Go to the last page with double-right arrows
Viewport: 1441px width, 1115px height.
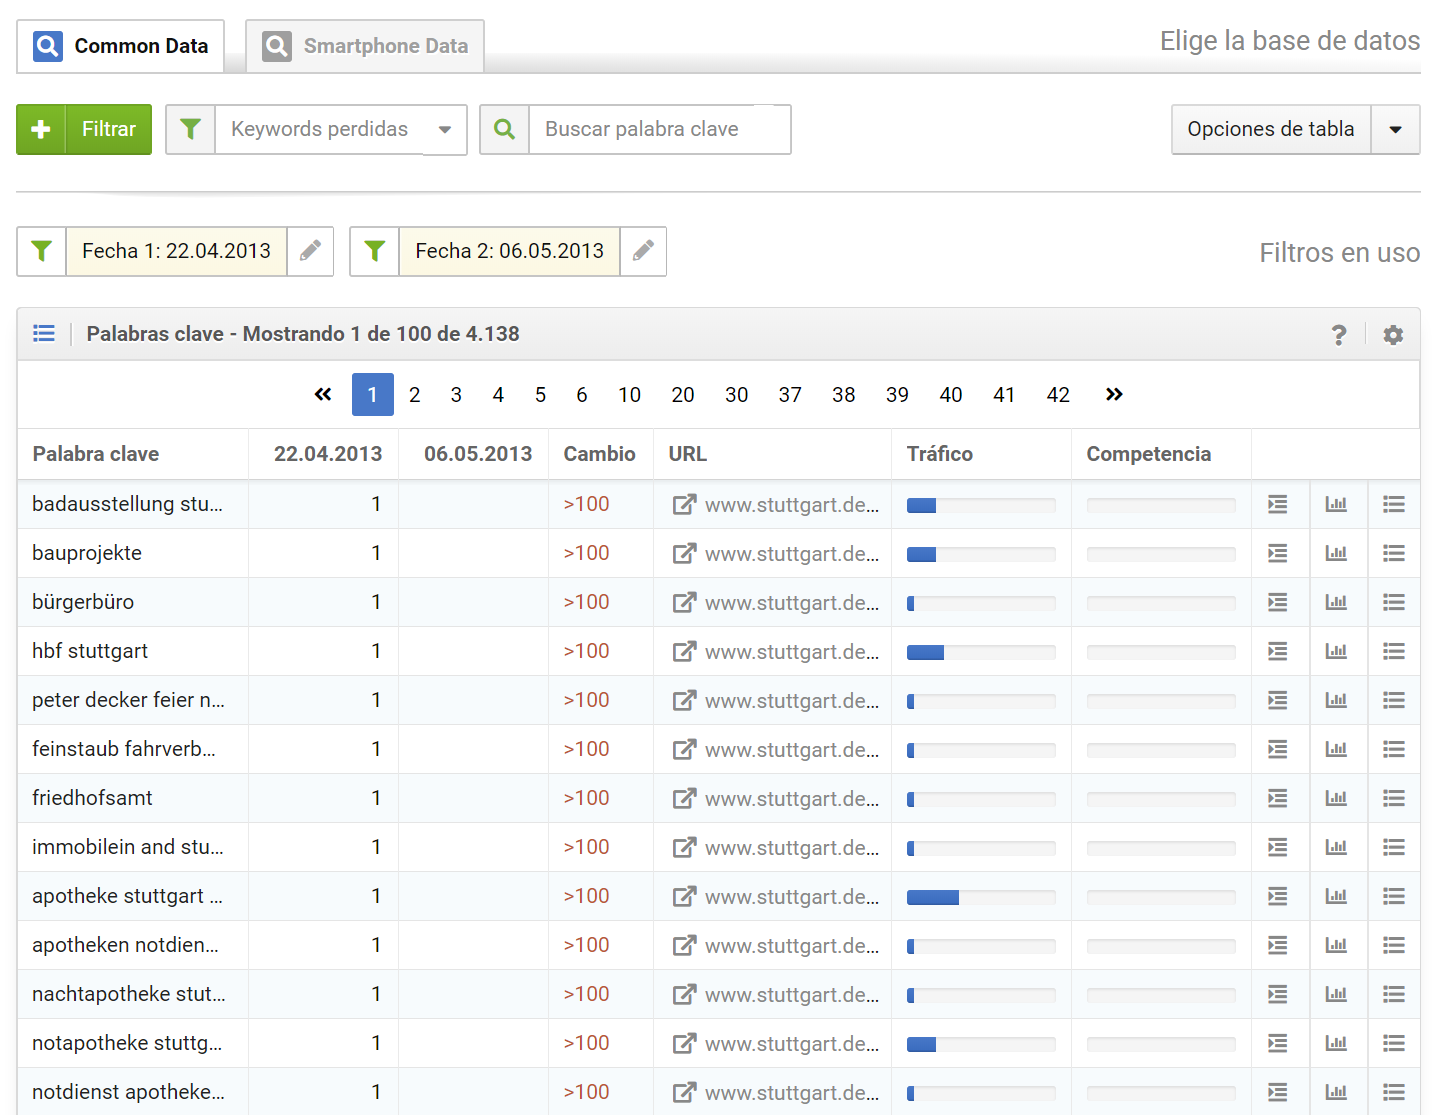click(1114, 394)
